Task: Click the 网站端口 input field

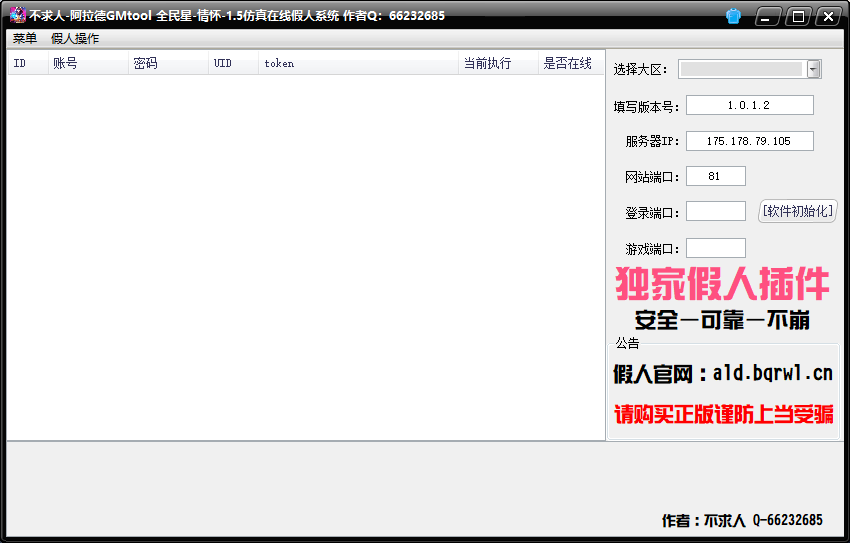Action: point(716,176)
